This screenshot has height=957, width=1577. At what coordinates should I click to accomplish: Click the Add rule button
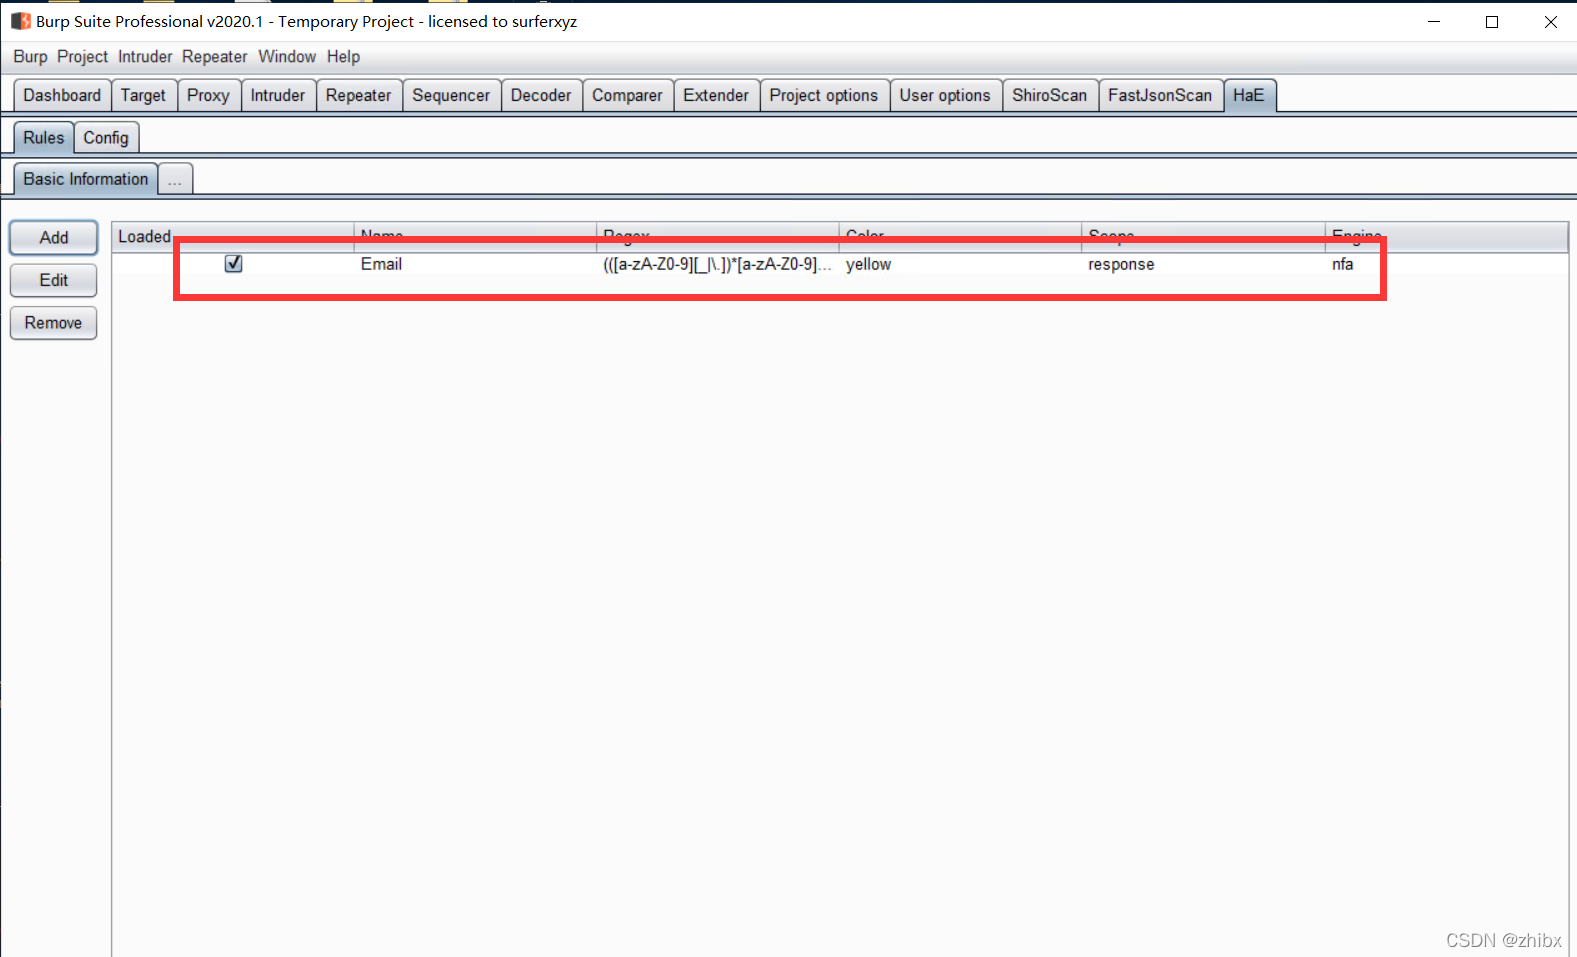[x=54, y=238]
